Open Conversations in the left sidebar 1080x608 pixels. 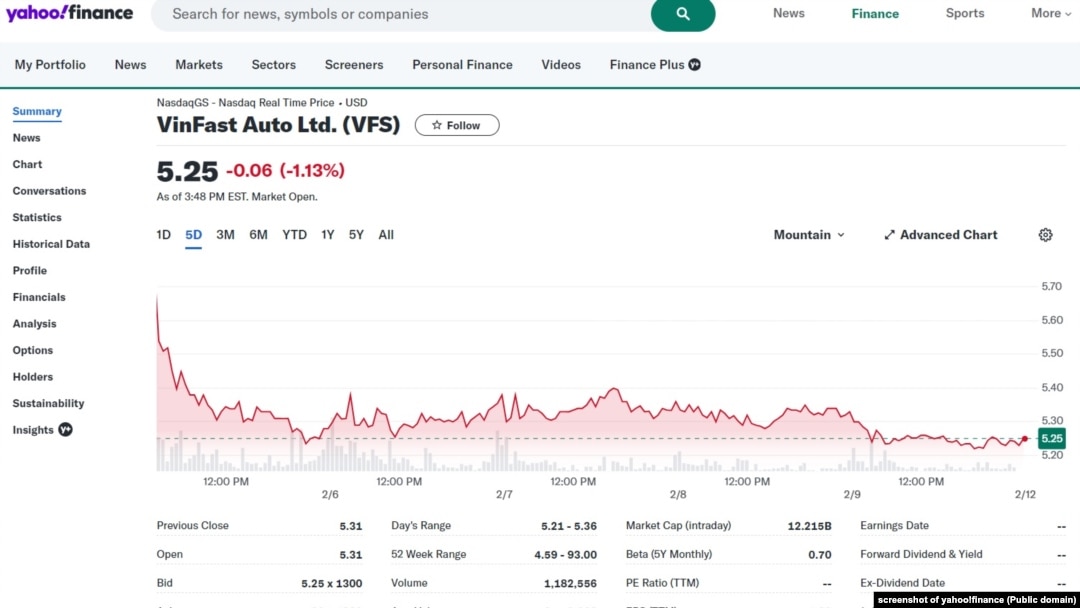pos(49,191)
